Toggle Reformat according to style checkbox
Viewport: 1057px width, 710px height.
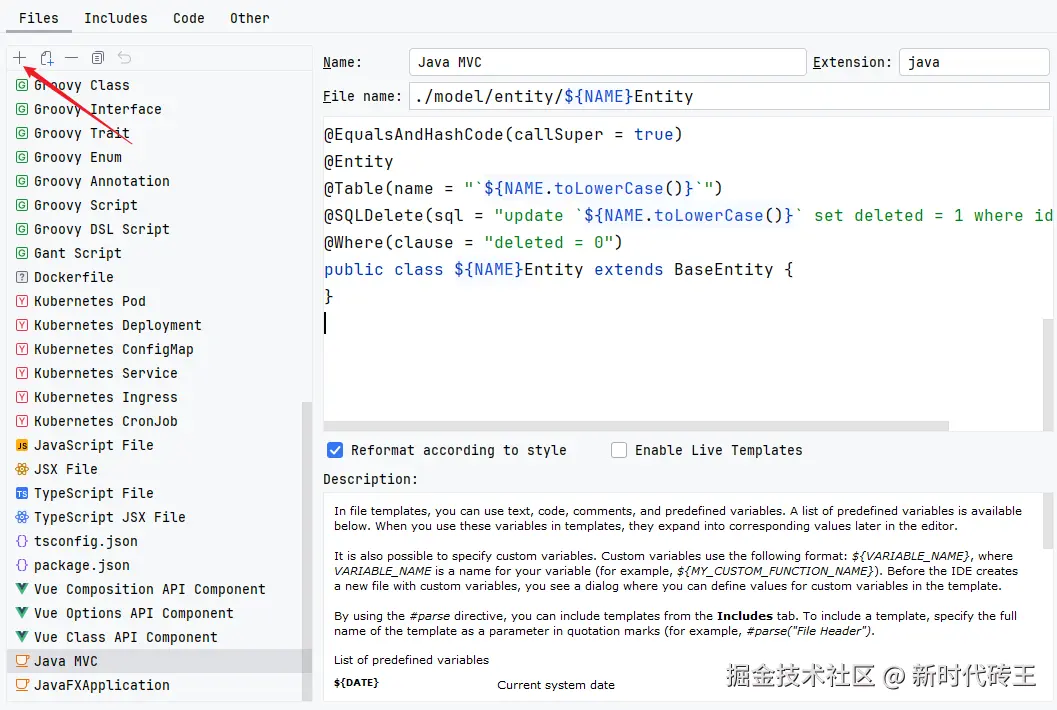[x=335, y=450]
